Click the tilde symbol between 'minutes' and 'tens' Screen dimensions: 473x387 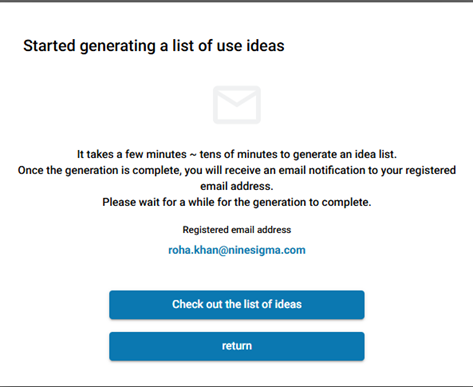(x=193, y=155)
